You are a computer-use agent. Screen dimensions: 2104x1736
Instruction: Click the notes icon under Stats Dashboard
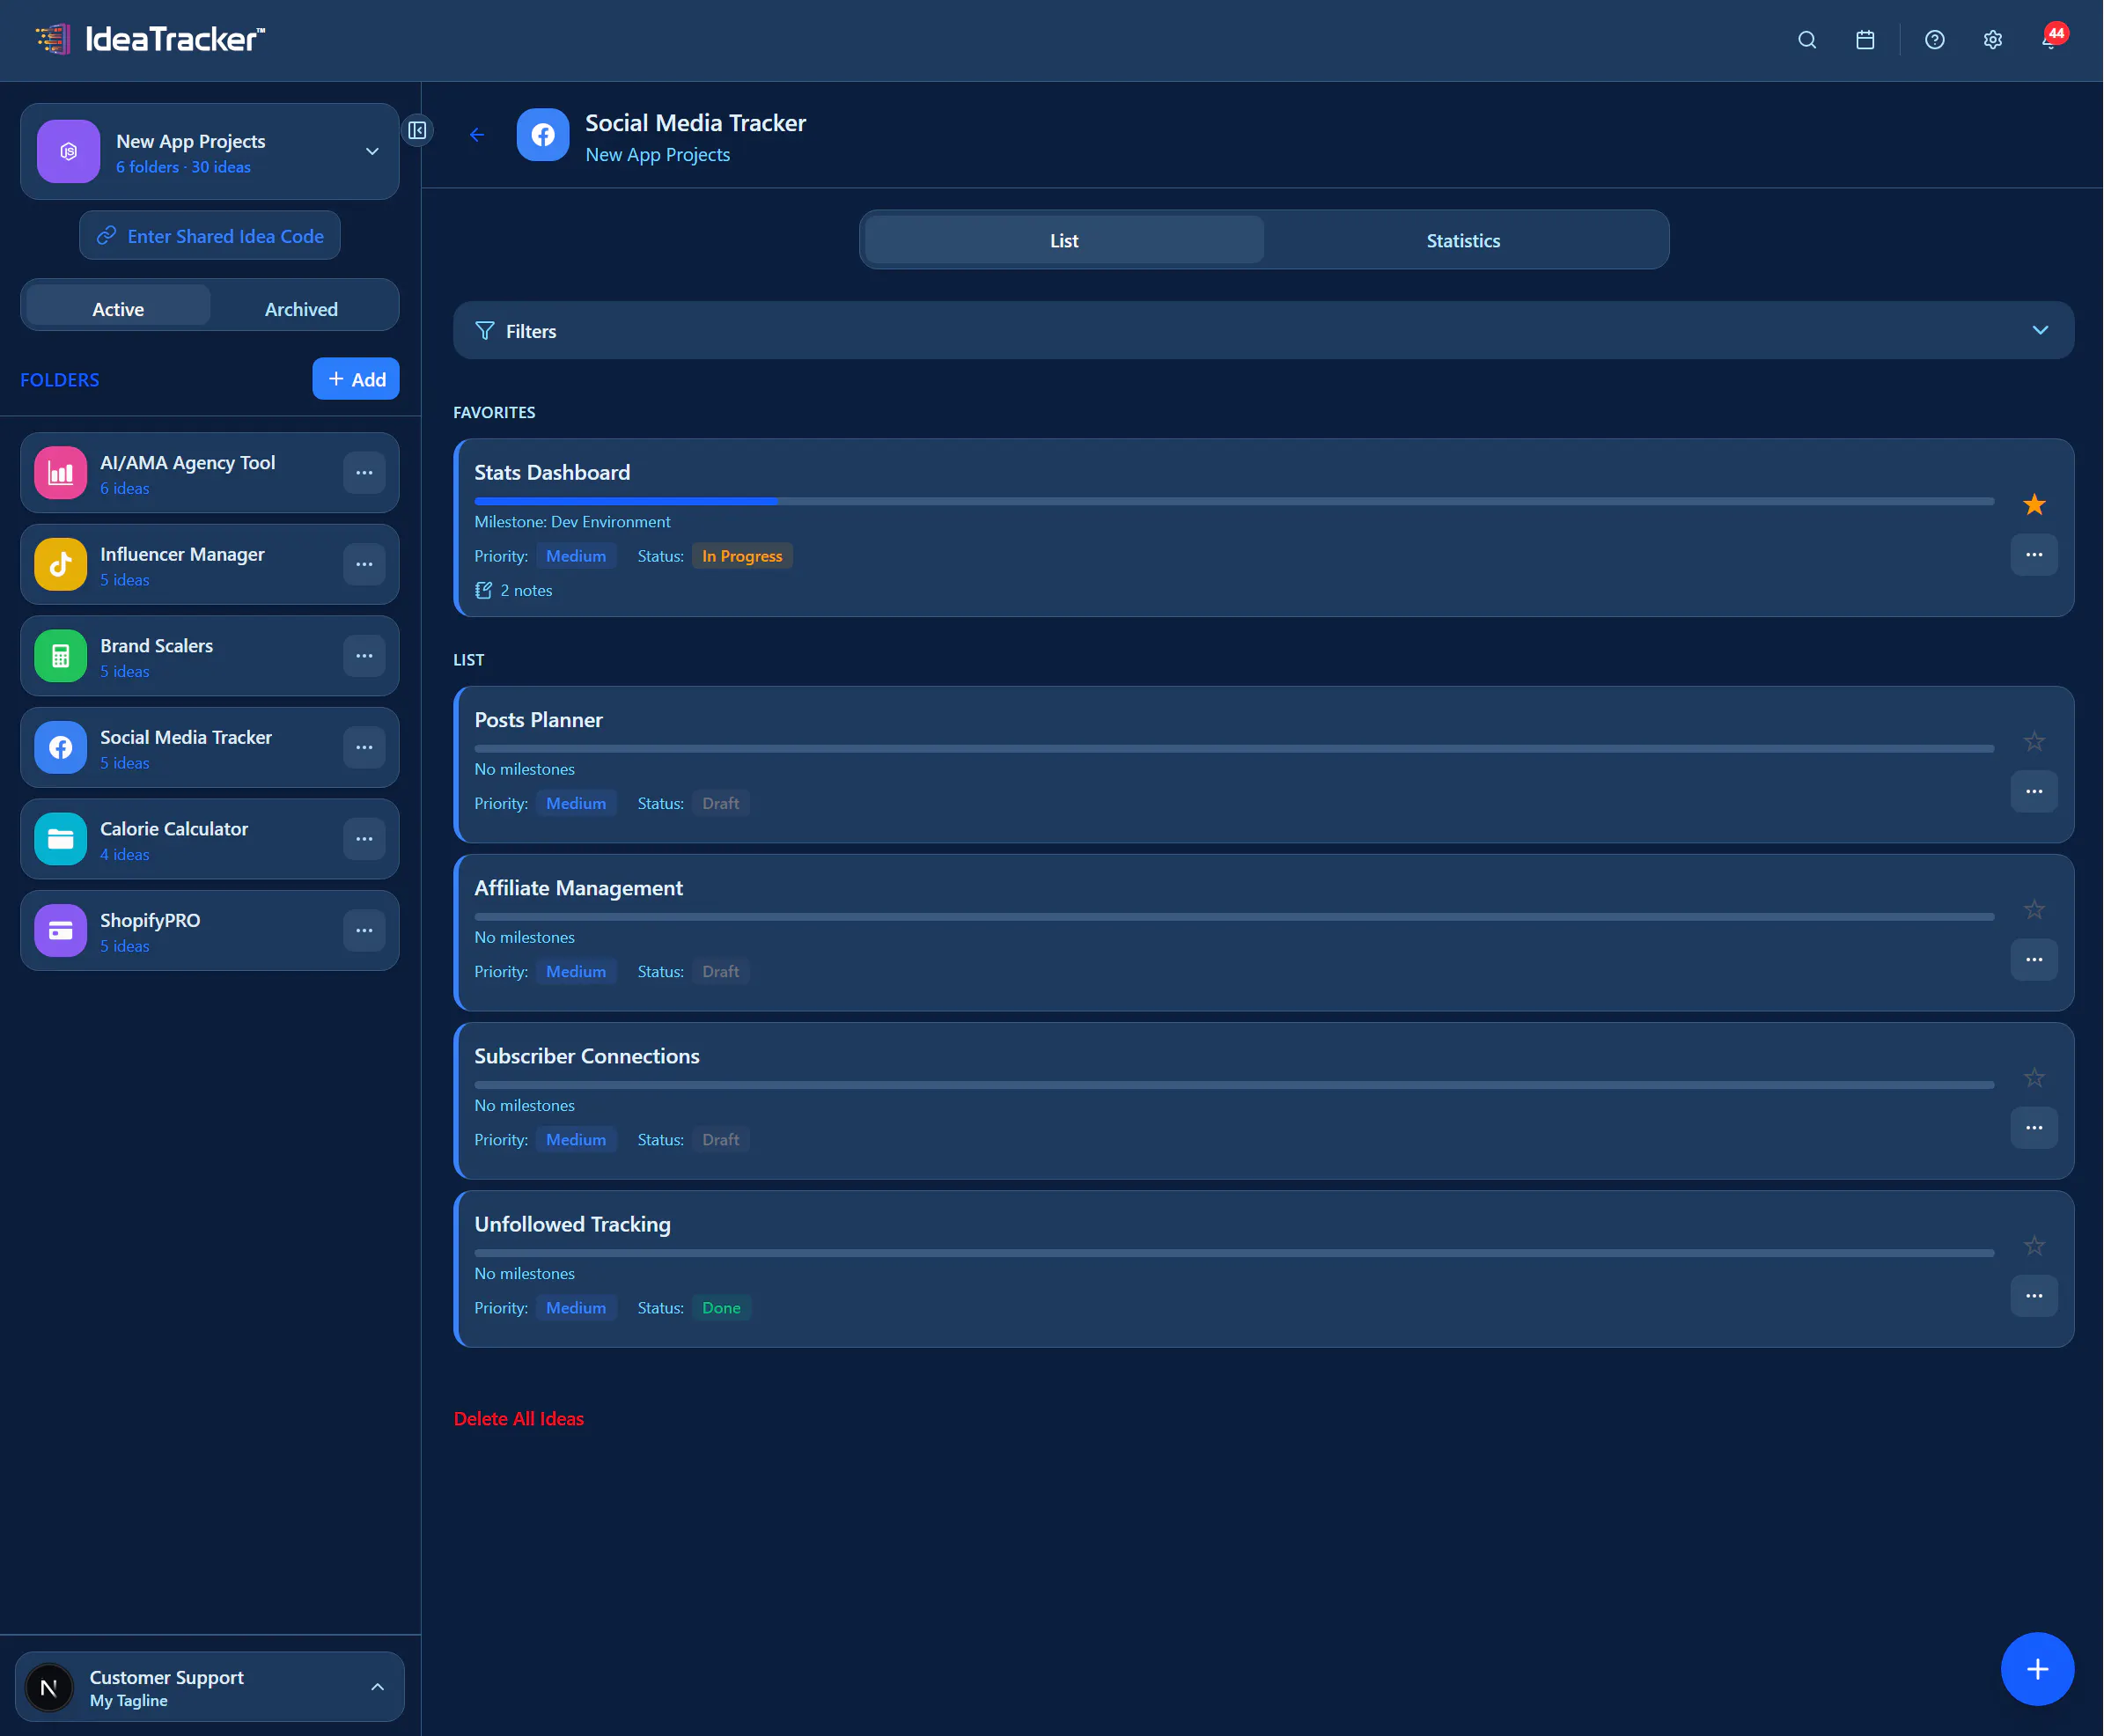pyautogui.click(x=483, y=590)
